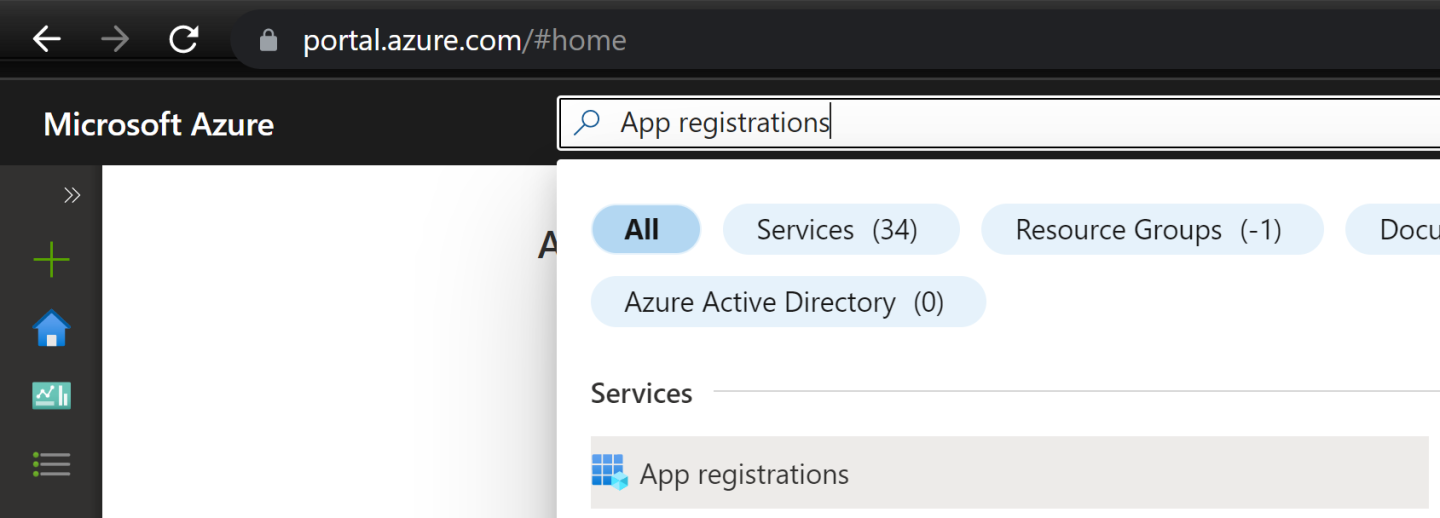Click the green plus Create resource icon
The height and width of the screenshot is (518, 1440).
[51, 260]
